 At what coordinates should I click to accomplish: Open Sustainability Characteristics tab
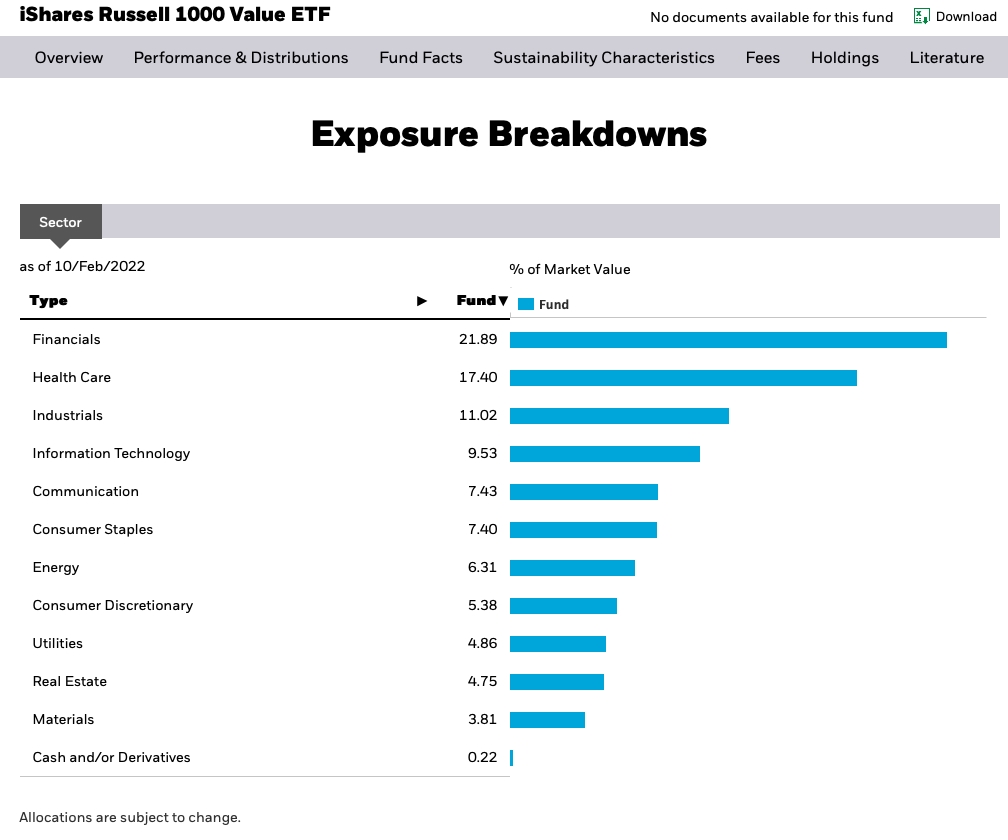click(x=604, y=58)
